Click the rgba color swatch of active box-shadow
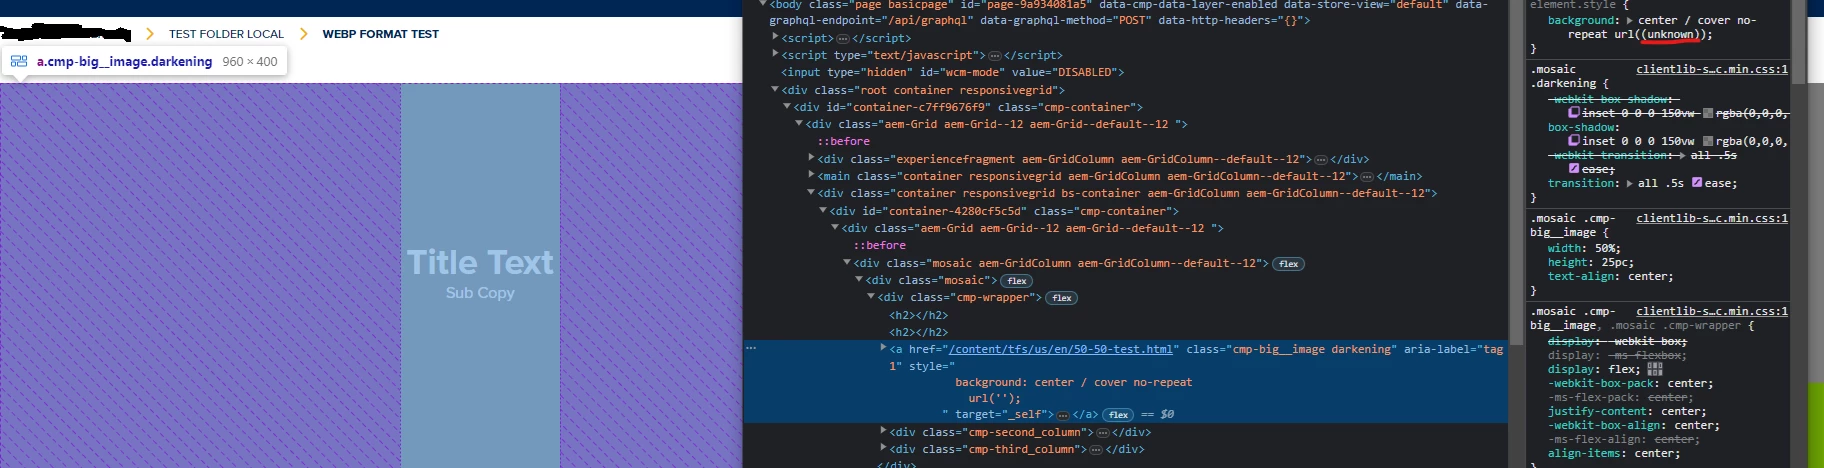Image resolution: width=1824 pixels, height=468 pixels. [1708, 141]
